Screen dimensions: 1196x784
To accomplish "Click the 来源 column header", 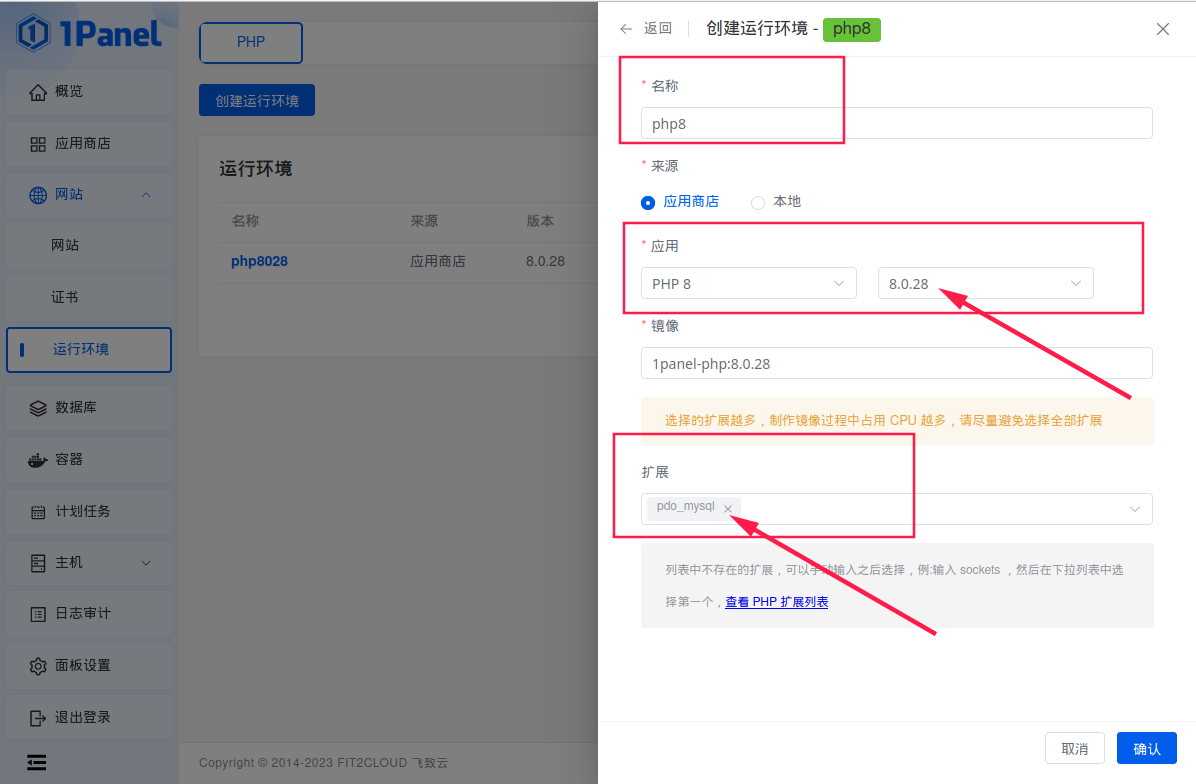I will click(x=424, y=221).
